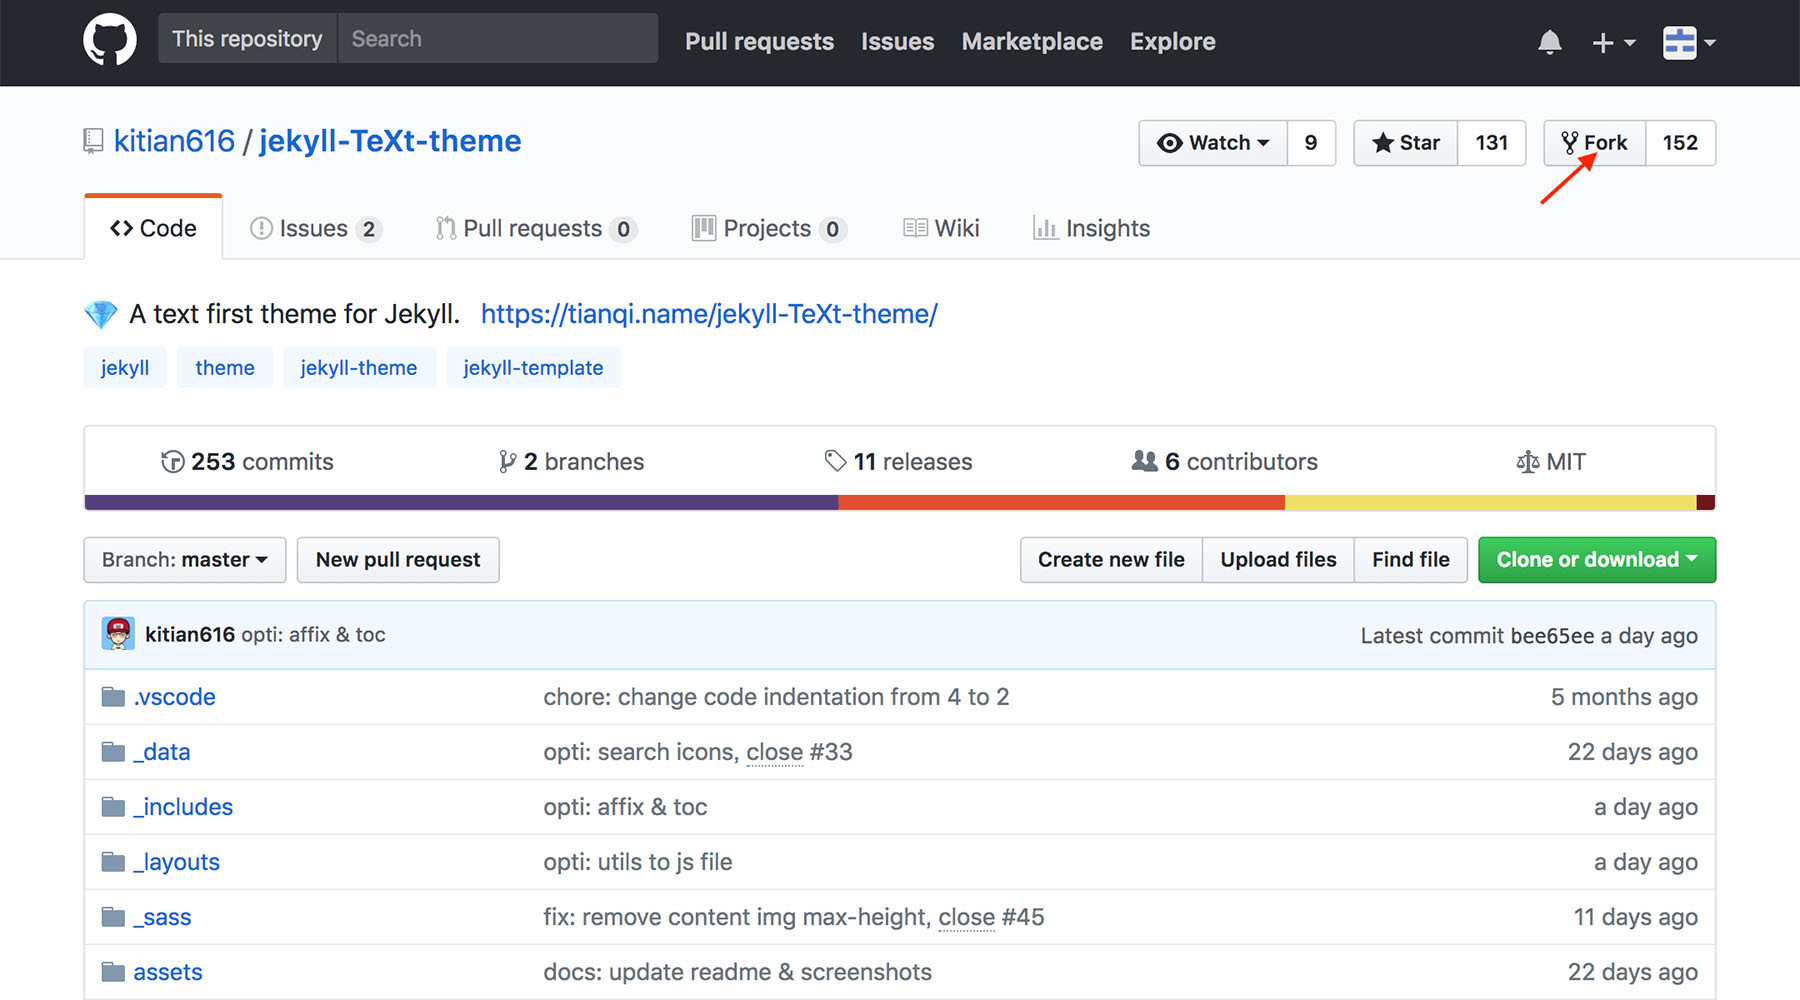Open the Projects tab
This screenshot has height=1000, width=1800.
769,228
